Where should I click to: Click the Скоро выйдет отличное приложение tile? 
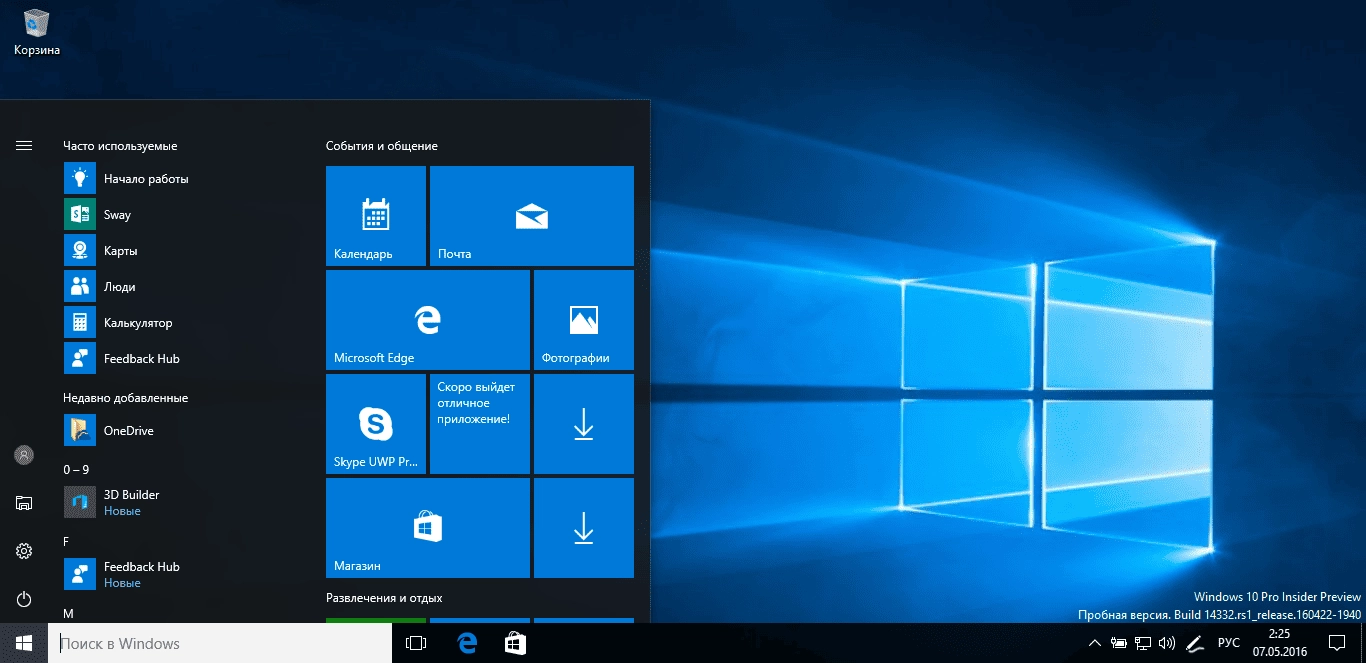coord(480,424)
